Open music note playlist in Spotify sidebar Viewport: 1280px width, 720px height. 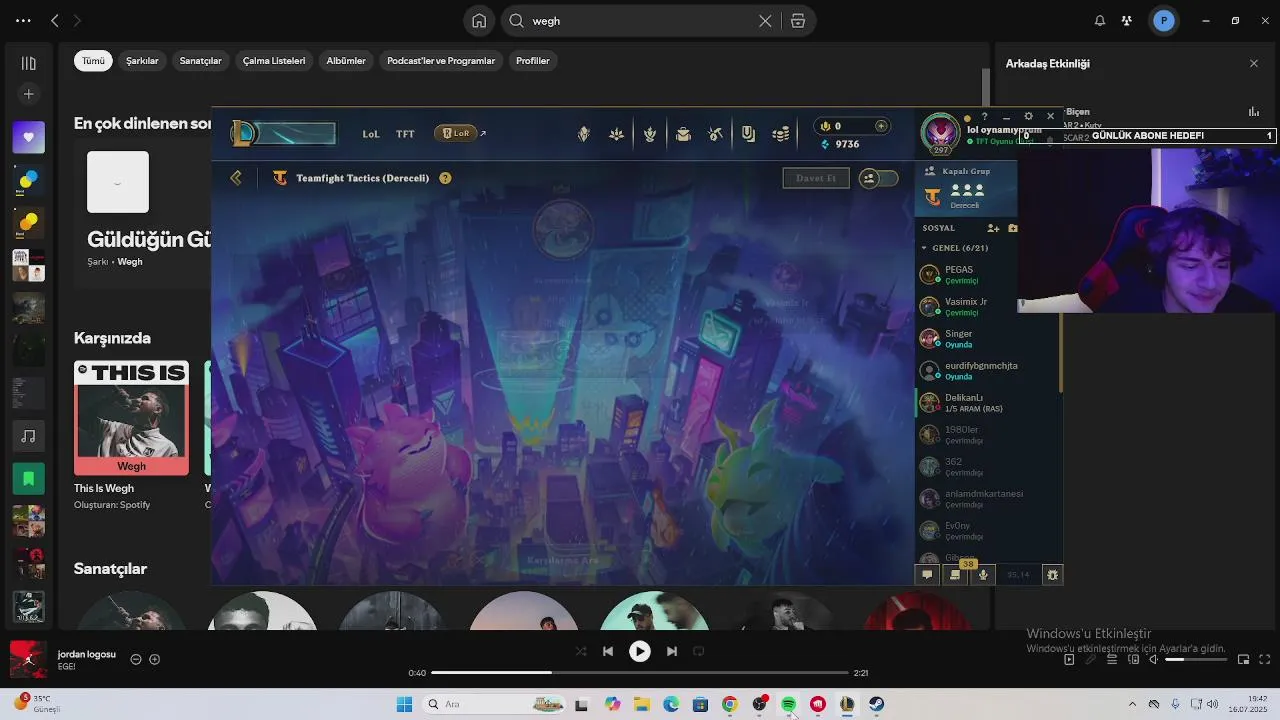(28, 436)
